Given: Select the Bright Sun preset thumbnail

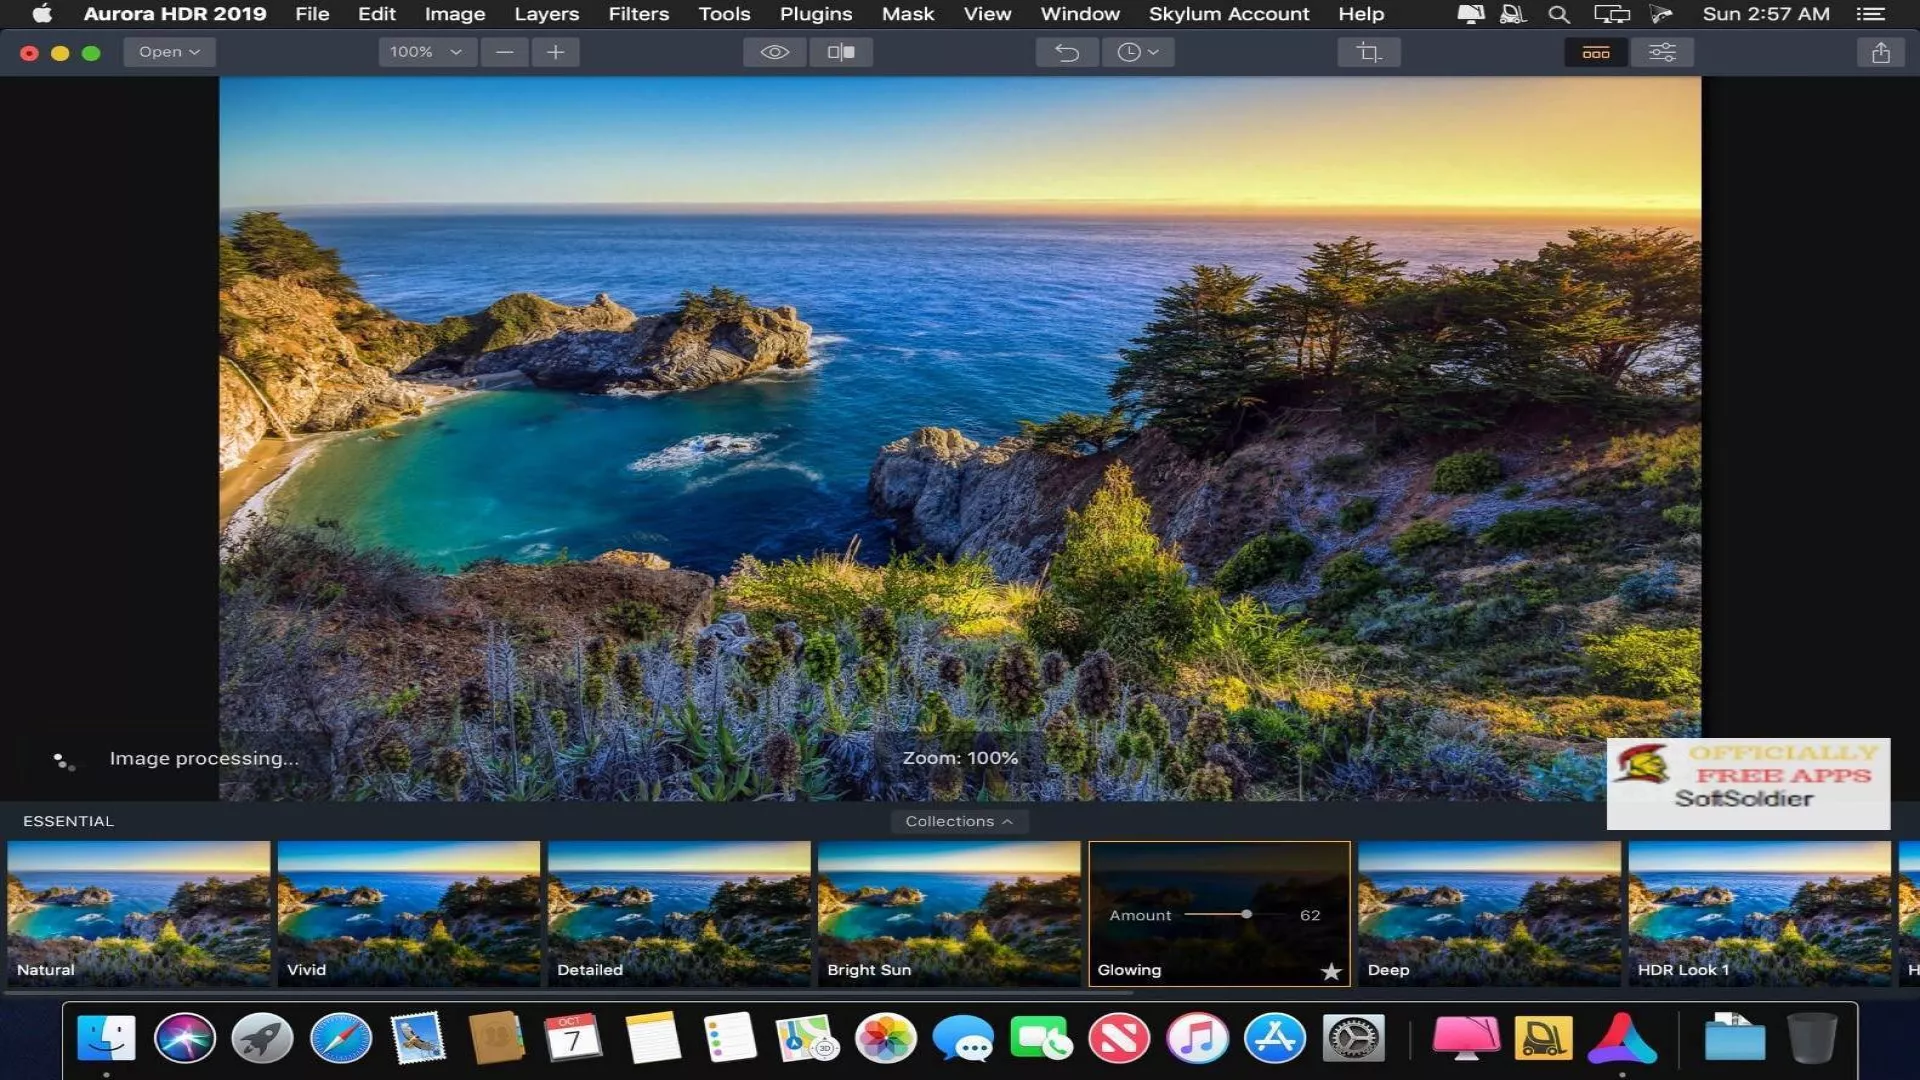Looking at the screenshot, I should [x=948, y=912].
